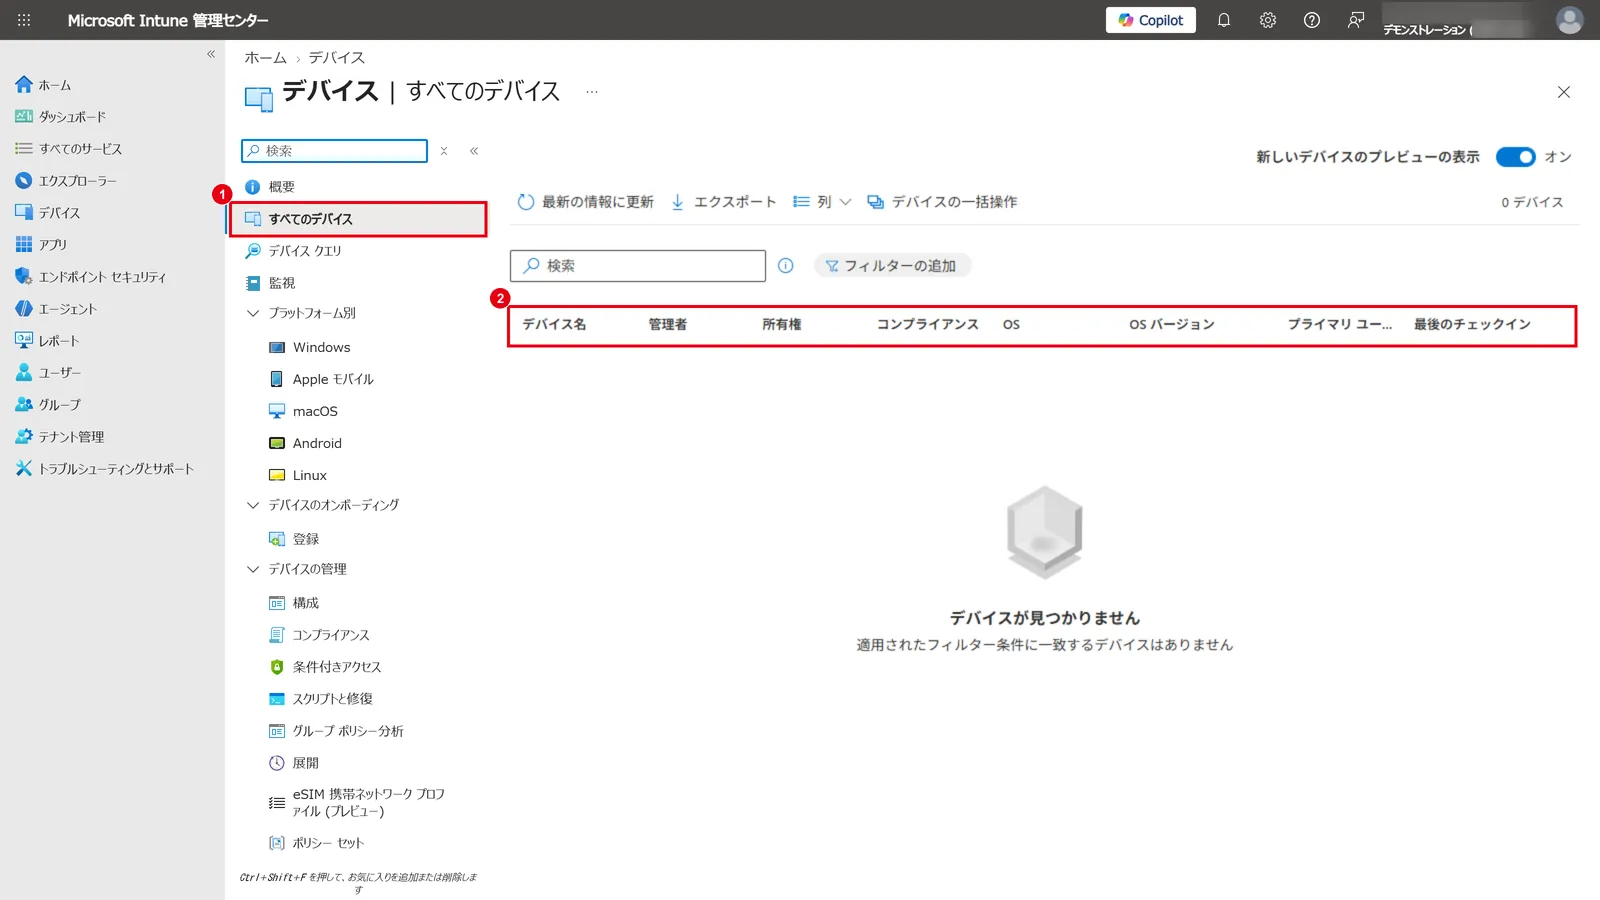Click the device list 検索 field
The height and width of the screenshot is (900, 1600).
[638, 266]
